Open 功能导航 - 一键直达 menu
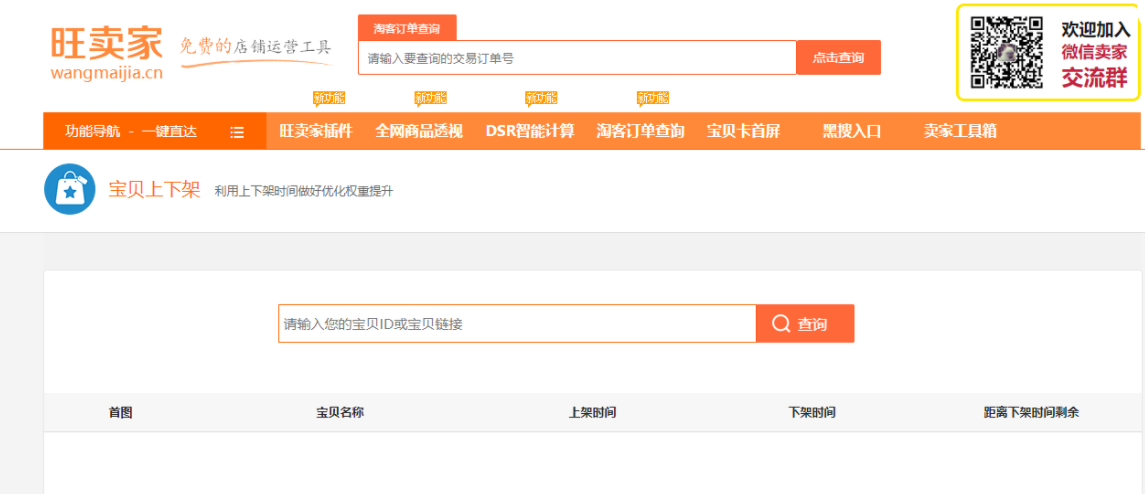1145x494 pixels. [x=155, y=132]
